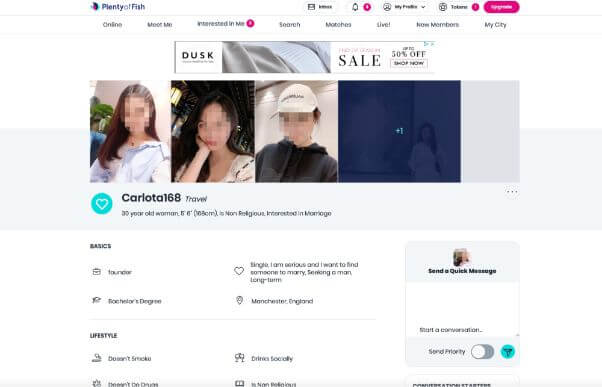Go to the Meet Me tab
Viewport: 602px width, 387px height.
[x=160, y=25]
